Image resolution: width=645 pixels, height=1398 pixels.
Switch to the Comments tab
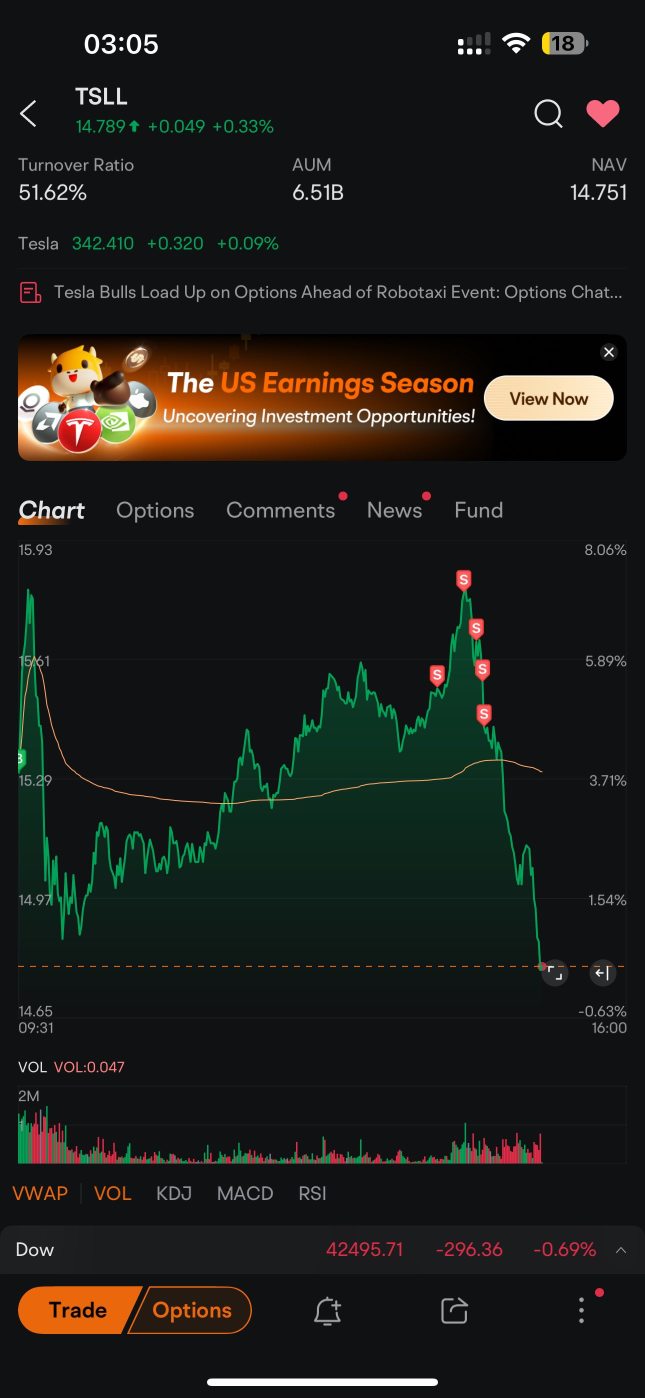tap(281, 510)
